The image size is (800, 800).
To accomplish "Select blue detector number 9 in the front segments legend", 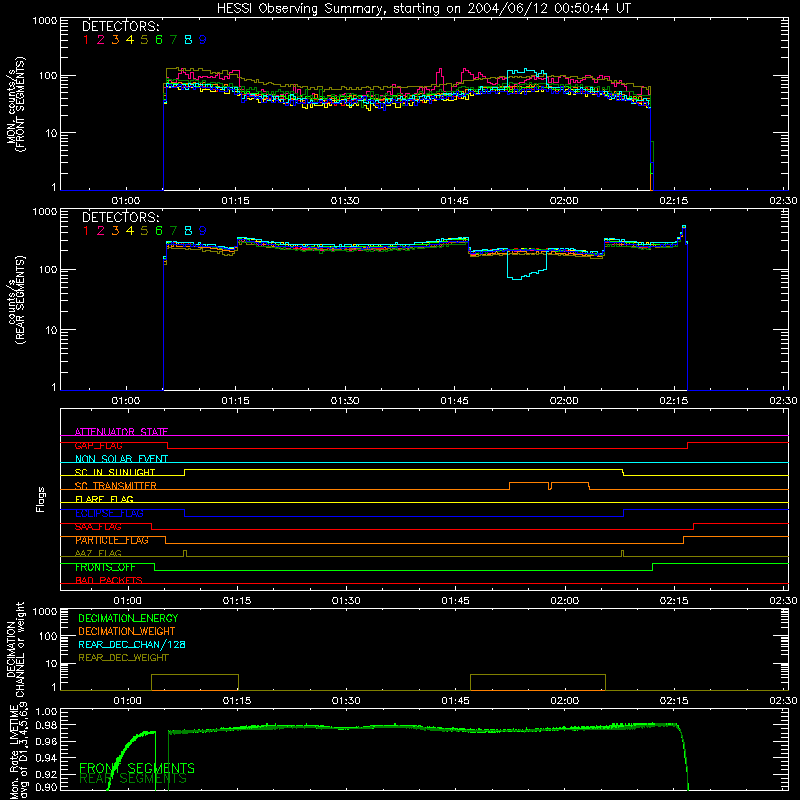I will [x=203, y=39].
